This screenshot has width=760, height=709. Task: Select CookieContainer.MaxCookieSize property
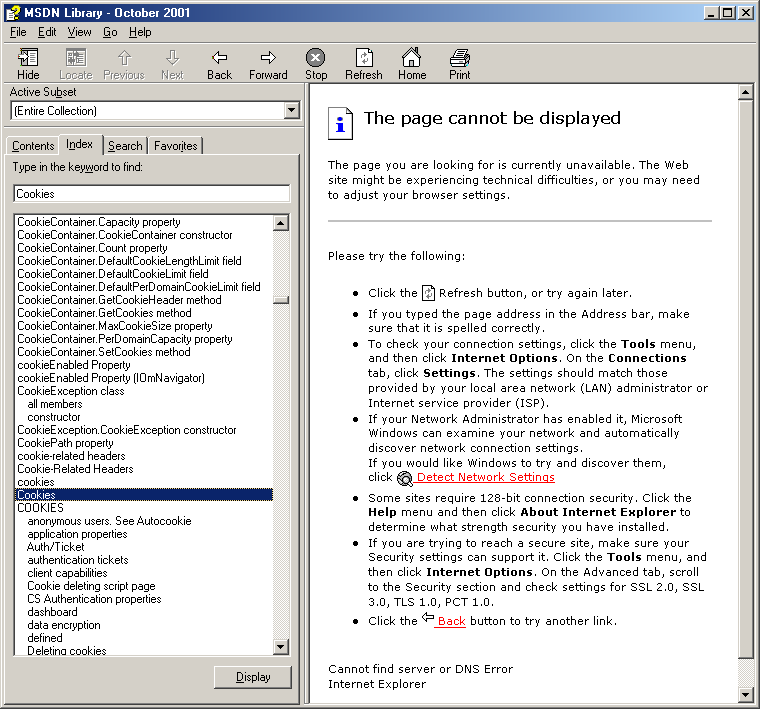[115, 326]
